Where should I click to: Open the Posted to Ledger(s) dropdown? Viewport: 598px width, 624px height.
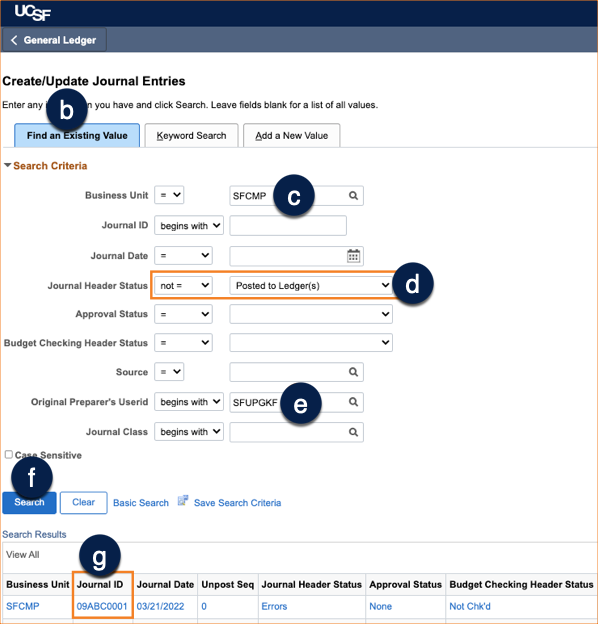[x=311, y=285]
